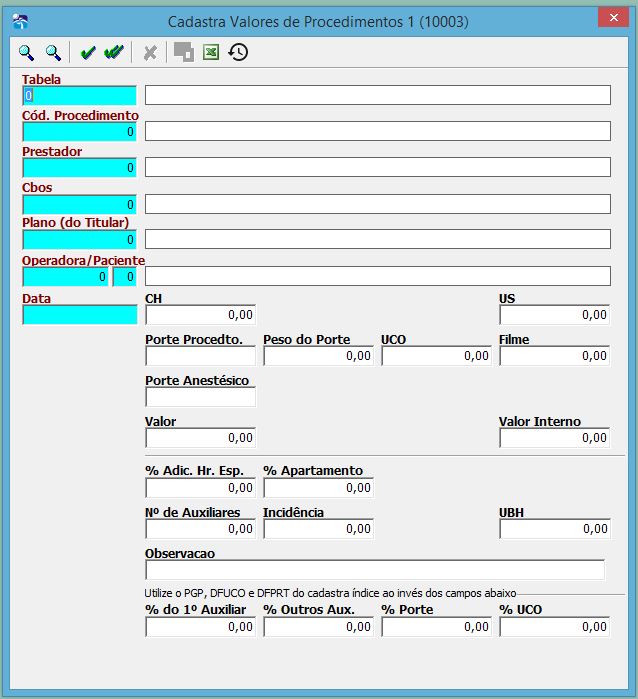The width and height of the screenshot is (638, 699).
Task: Focus the % Porte field
Action: [436, 627]
